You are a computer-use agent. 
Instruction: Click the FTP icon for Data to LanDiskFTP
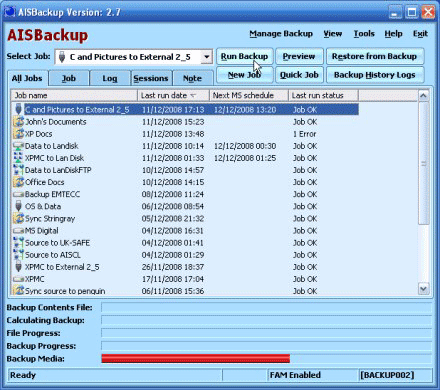[18, 170]
